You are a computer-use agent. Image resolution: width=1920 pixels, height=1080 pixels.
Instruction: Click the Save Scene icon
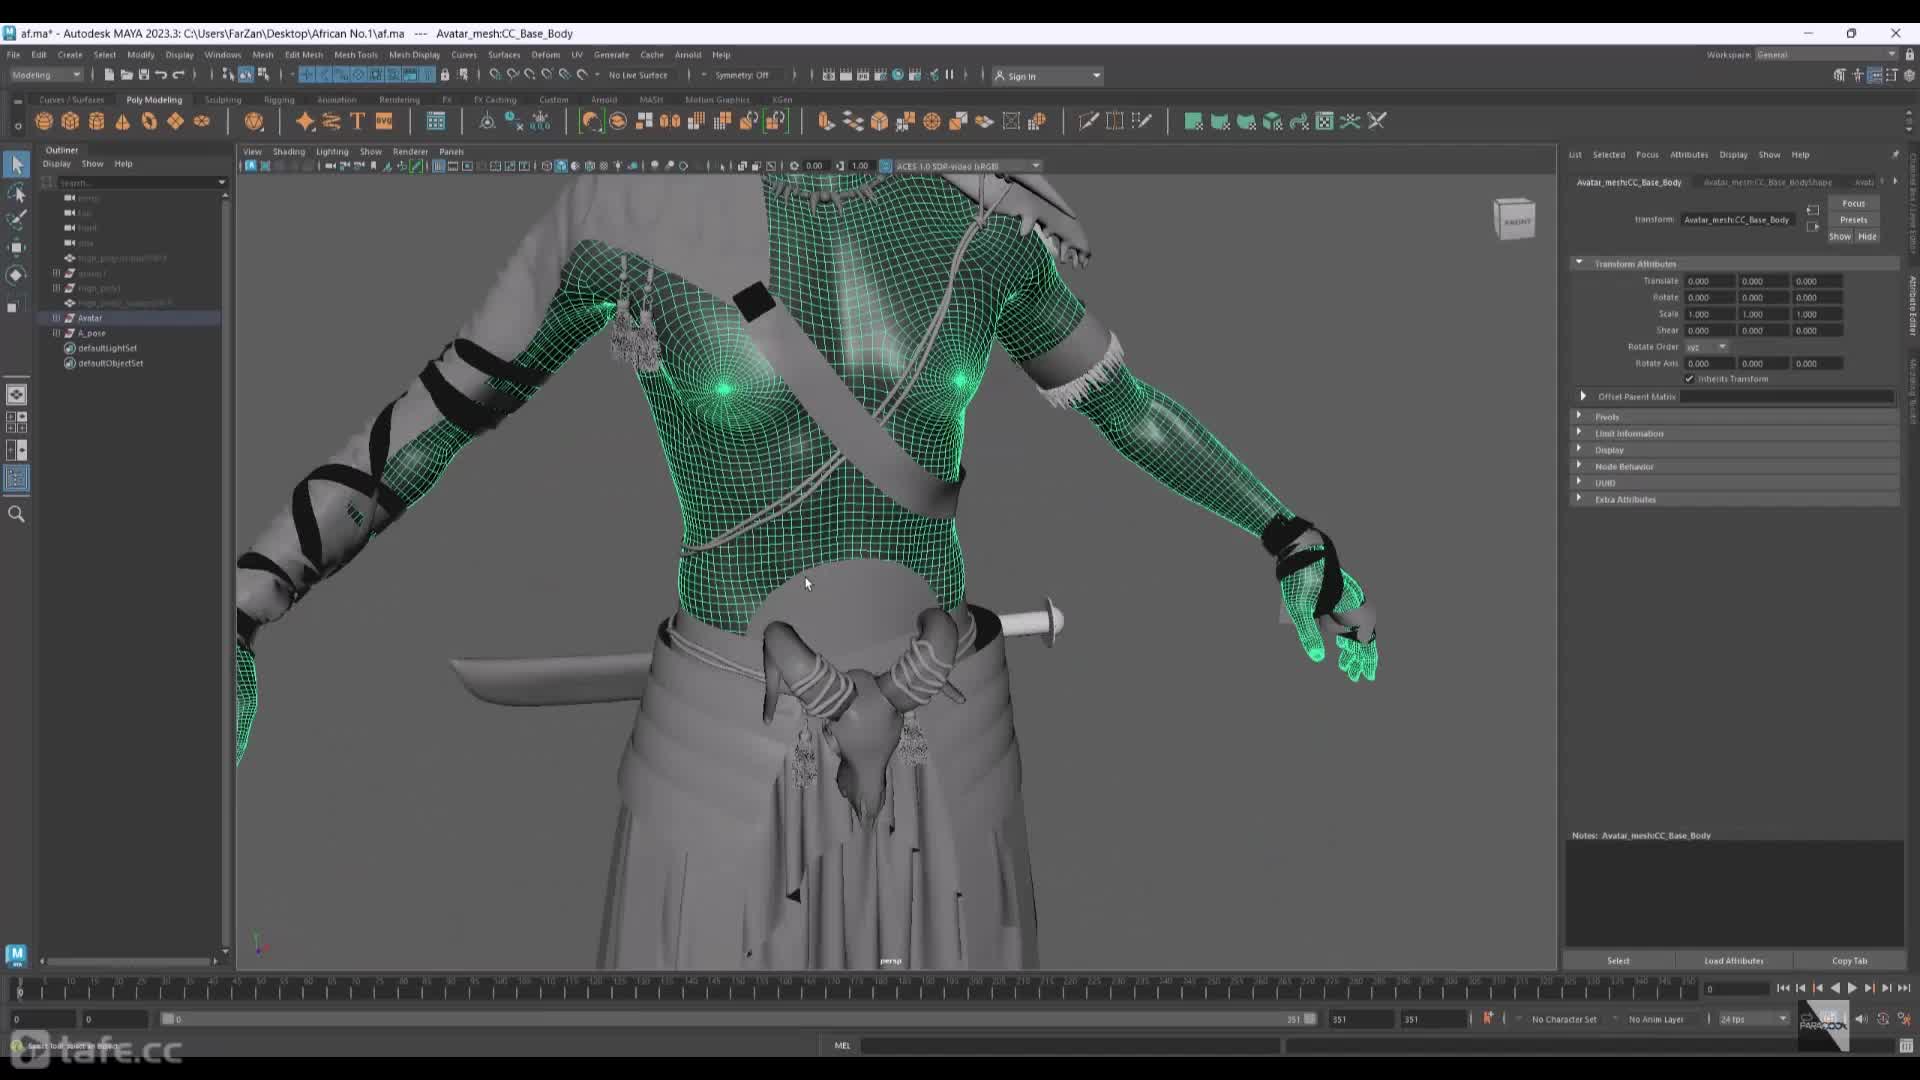pos(143,75)
